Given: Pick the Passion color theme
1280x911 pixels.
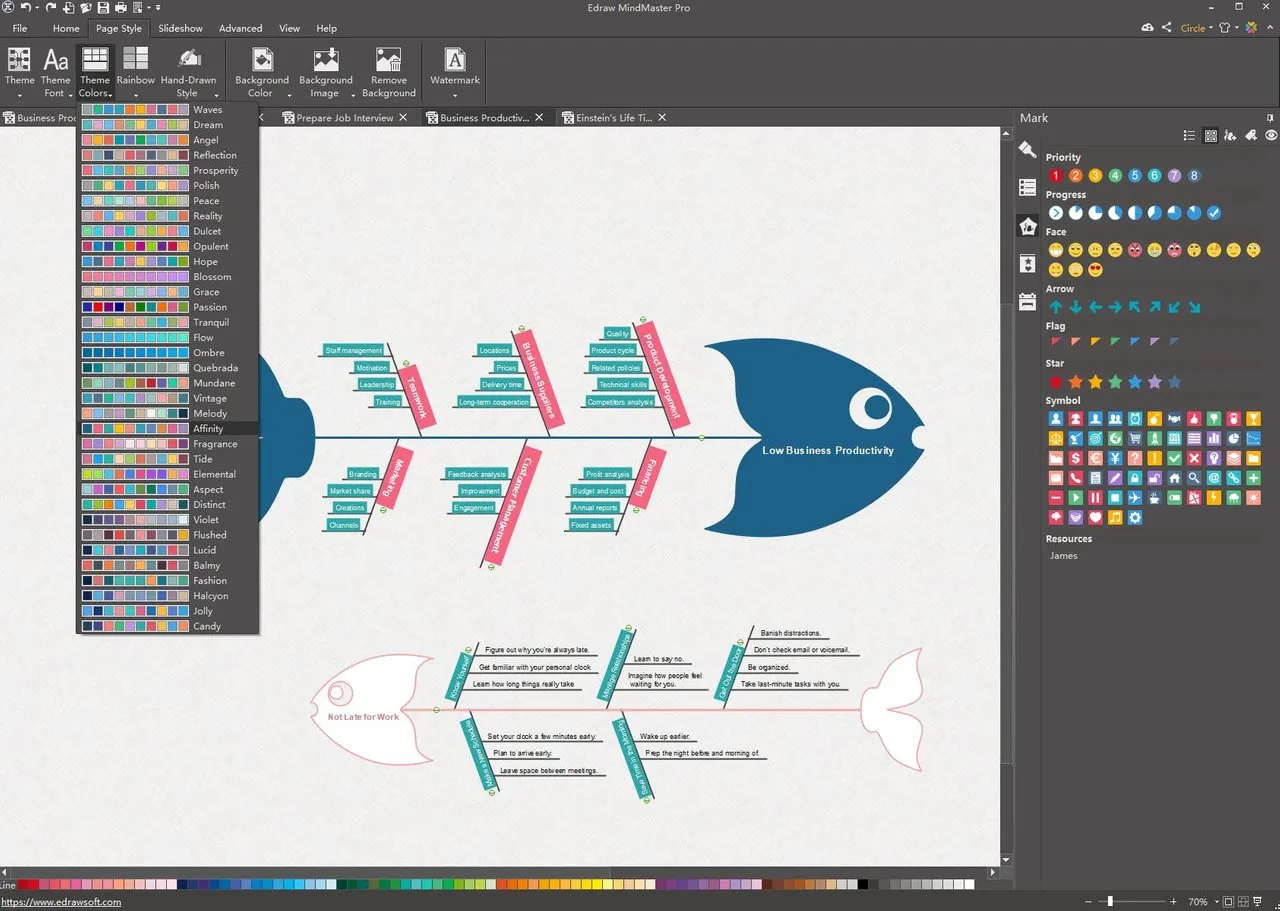Looking at the screenshot, I should [x=168, y=307].
